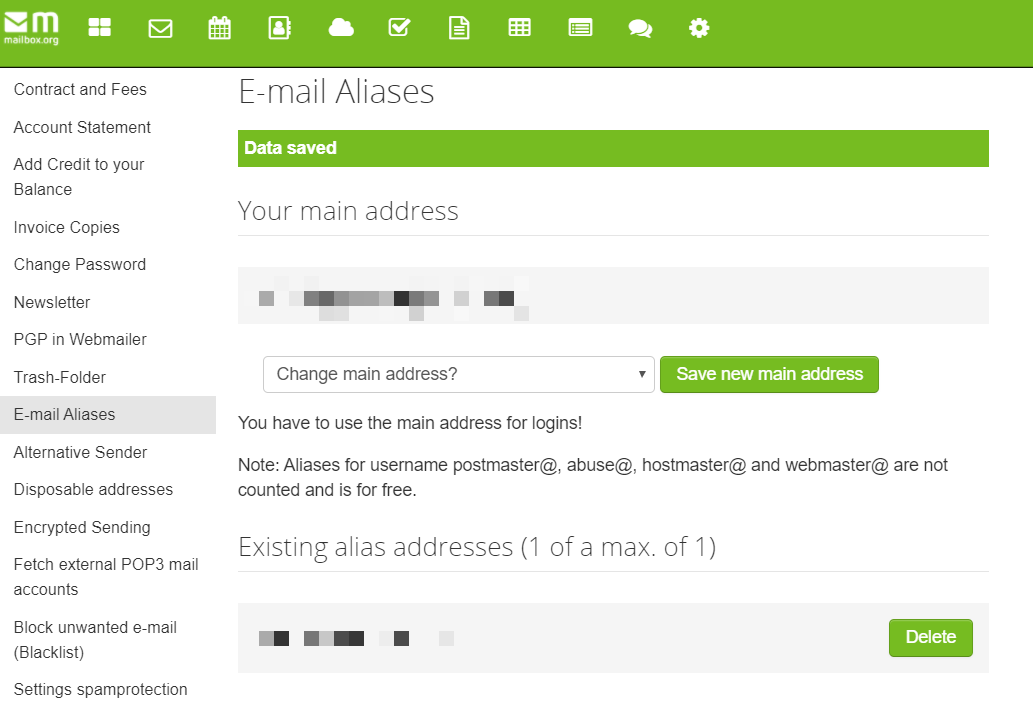Image resolution: width=1033 pixels, height=712 pixels.
Task: Open the Address Book icon
Action: pyautogui.click(x=279, y=28)
